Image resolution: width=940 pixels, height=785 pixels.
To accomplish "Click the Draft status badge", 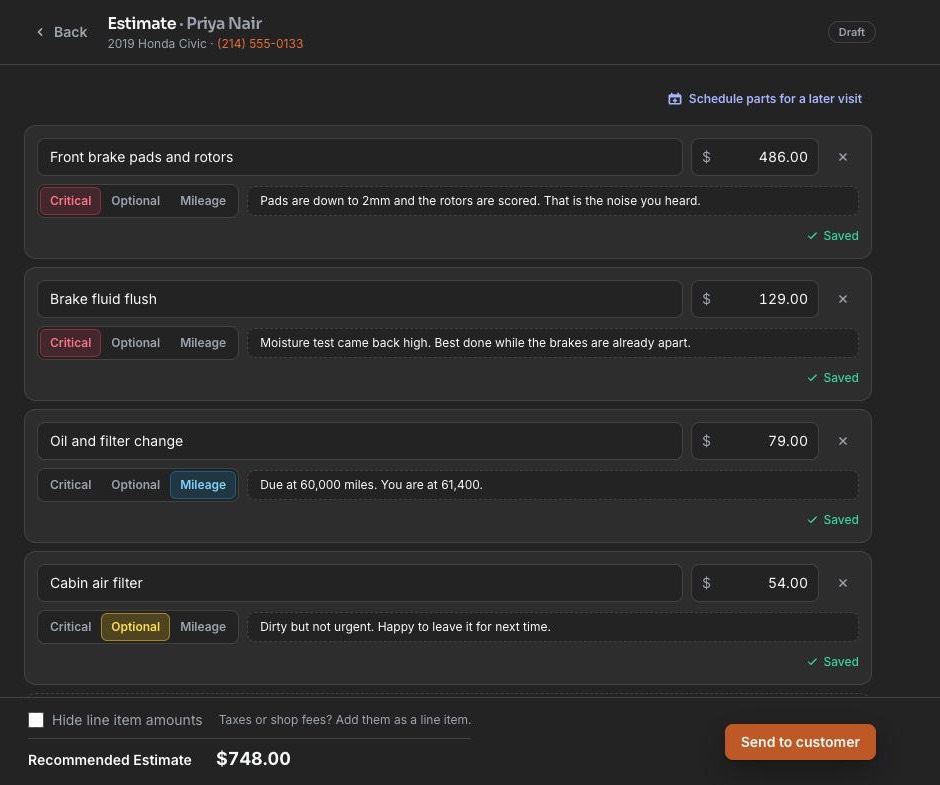I will [851, 32].
